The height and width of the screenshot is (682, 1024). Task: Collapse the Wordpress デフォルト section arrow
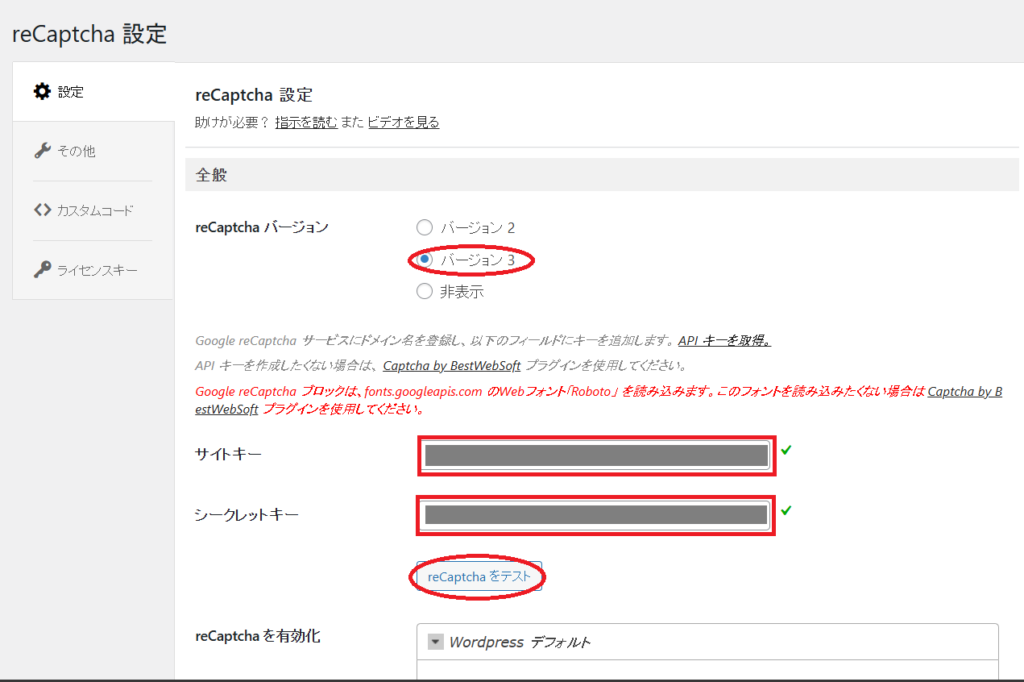[x=435, y=642]
